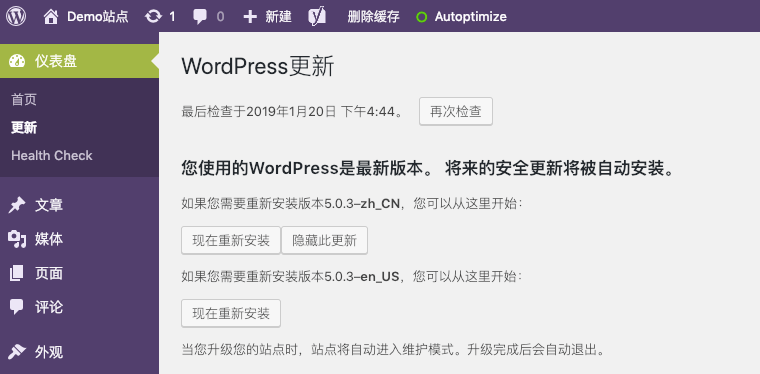This screenshot has width=760, height=374.
Task: Click the plus icon for 新建
Action: click(250, 17)
